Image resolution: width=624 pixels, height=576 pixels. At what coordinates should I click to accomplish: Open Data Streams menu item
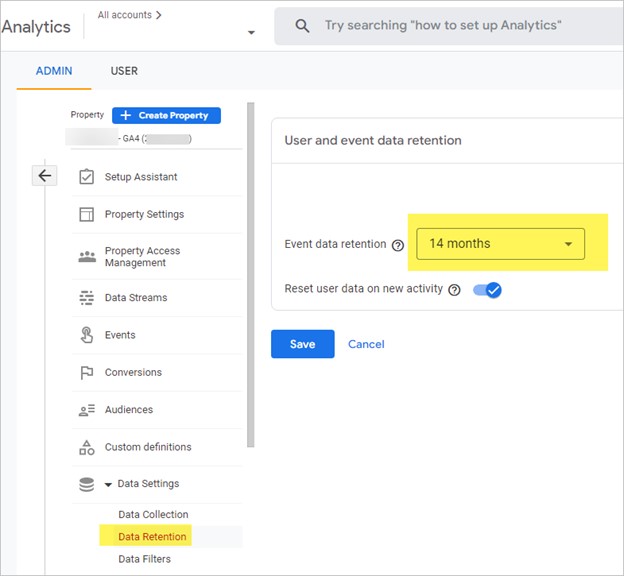(136, 297)
